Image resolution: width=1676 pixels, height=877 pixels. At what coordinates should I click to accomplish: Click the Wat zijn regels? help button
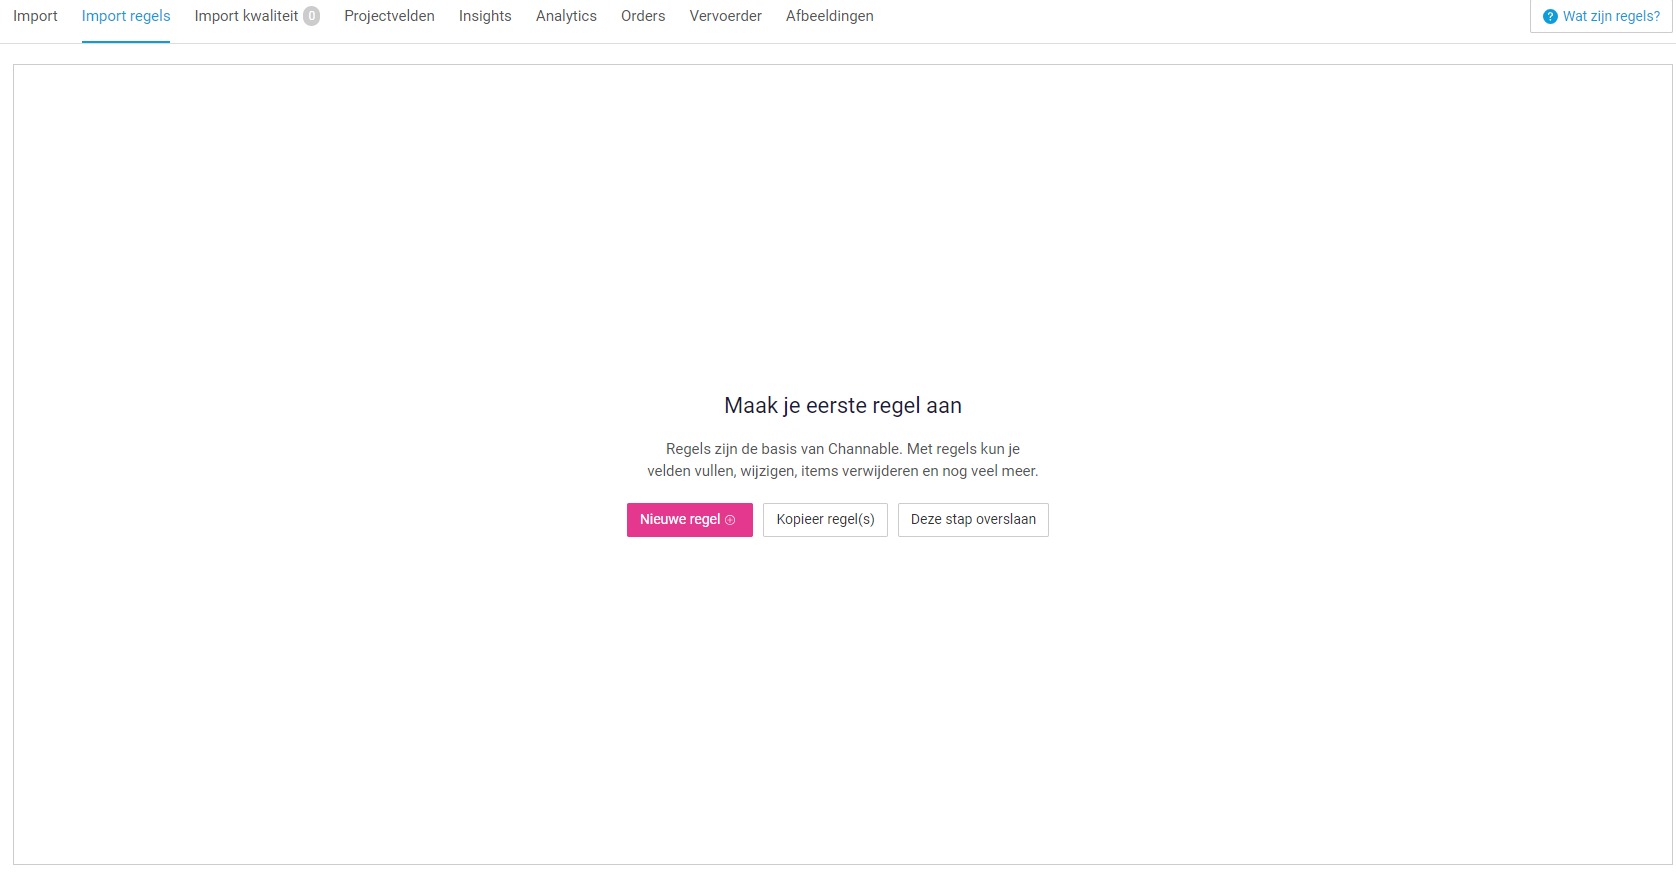(x=1601, y=16)
